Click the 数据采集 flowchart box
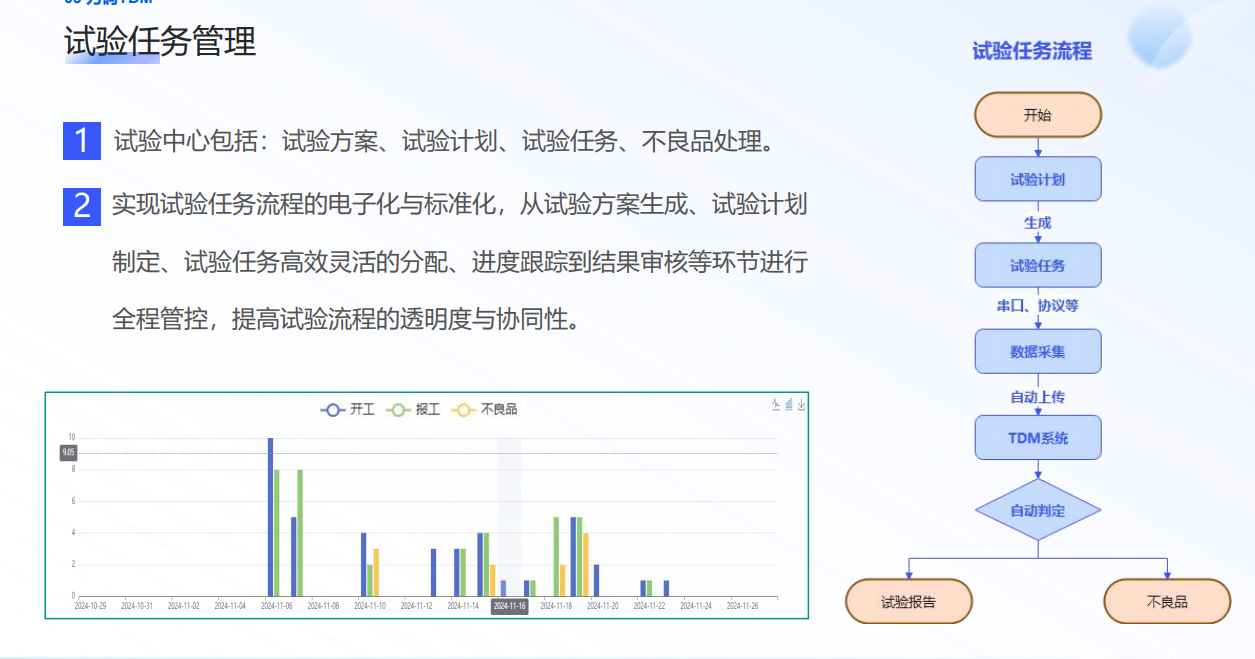The width and height of the screenshot is (1255, 659). coord(1038,352)
